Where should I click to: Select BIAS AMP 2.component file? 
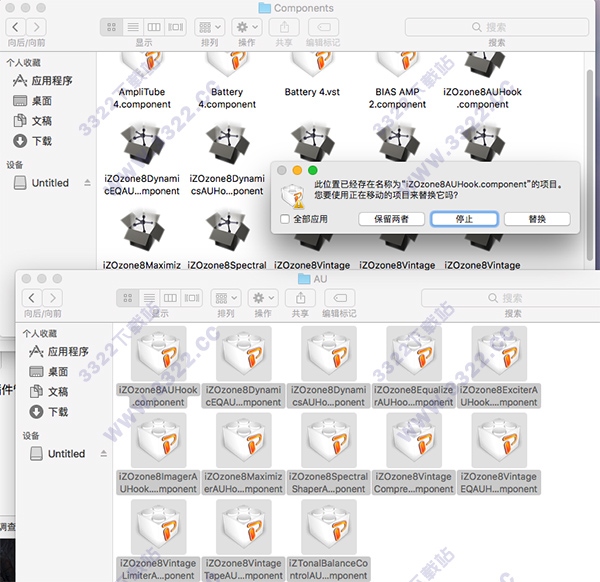click(x=397, y=81)
